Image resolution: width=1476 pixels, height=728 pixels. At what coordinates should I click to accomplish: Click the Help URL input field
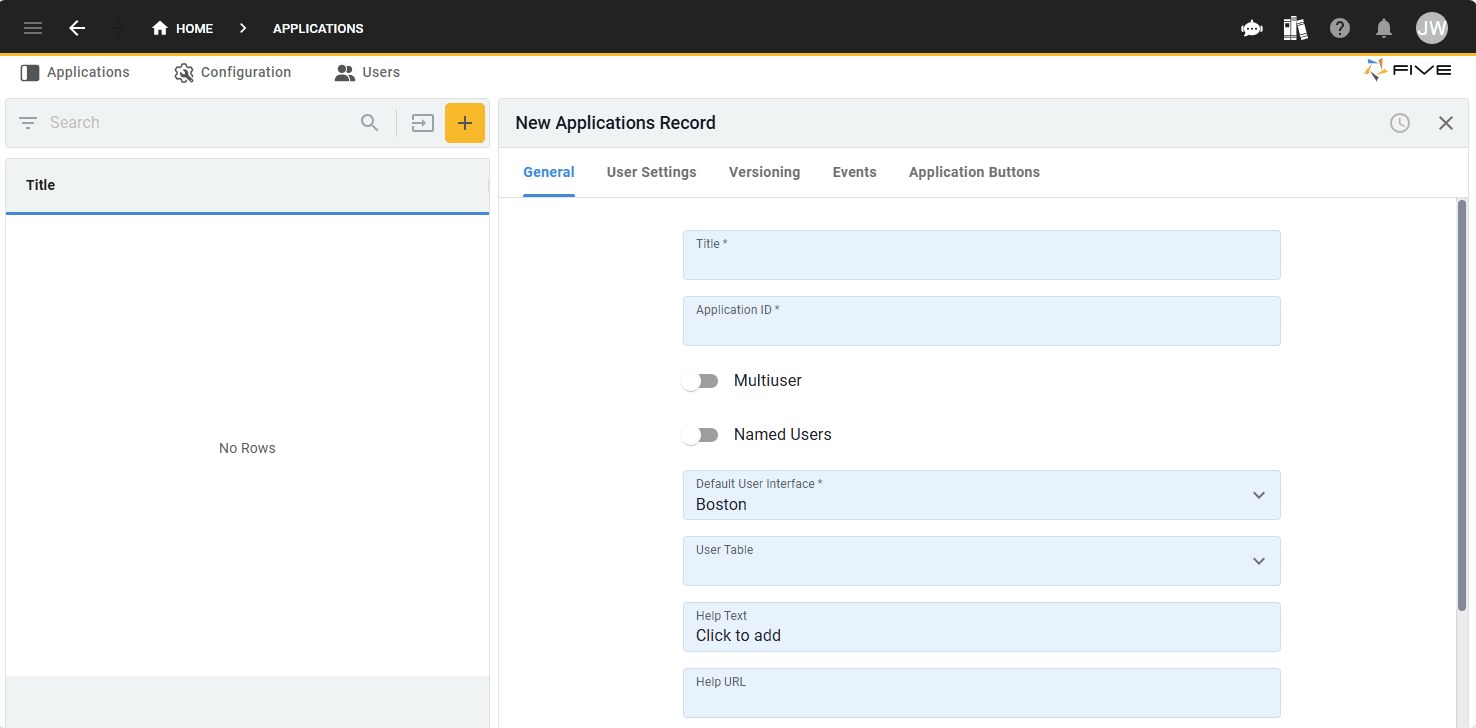982,693
